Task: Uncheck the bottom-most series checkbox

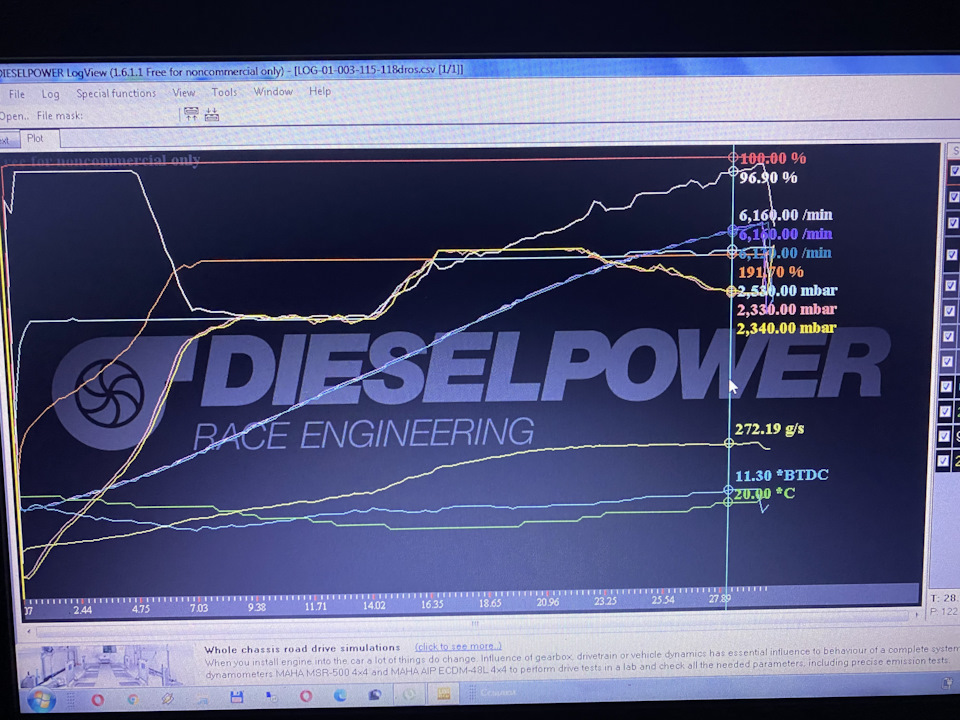Action: coord(943,460)
